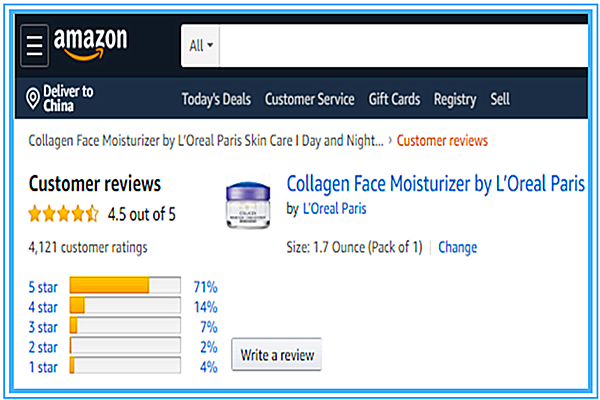
Task: Click the Deliver to location pin icon
Action: pyautogui.click(x=32, y=99)
